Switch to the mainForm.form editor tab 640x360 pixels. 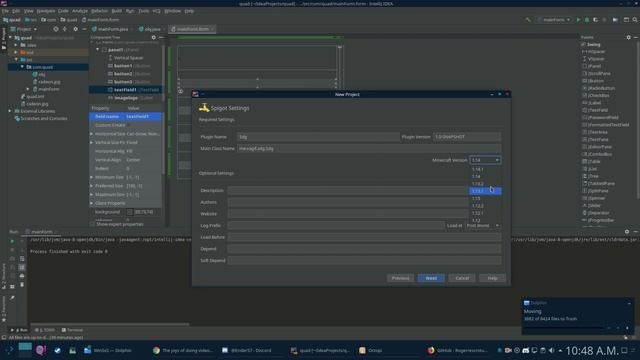pos(192,29)
